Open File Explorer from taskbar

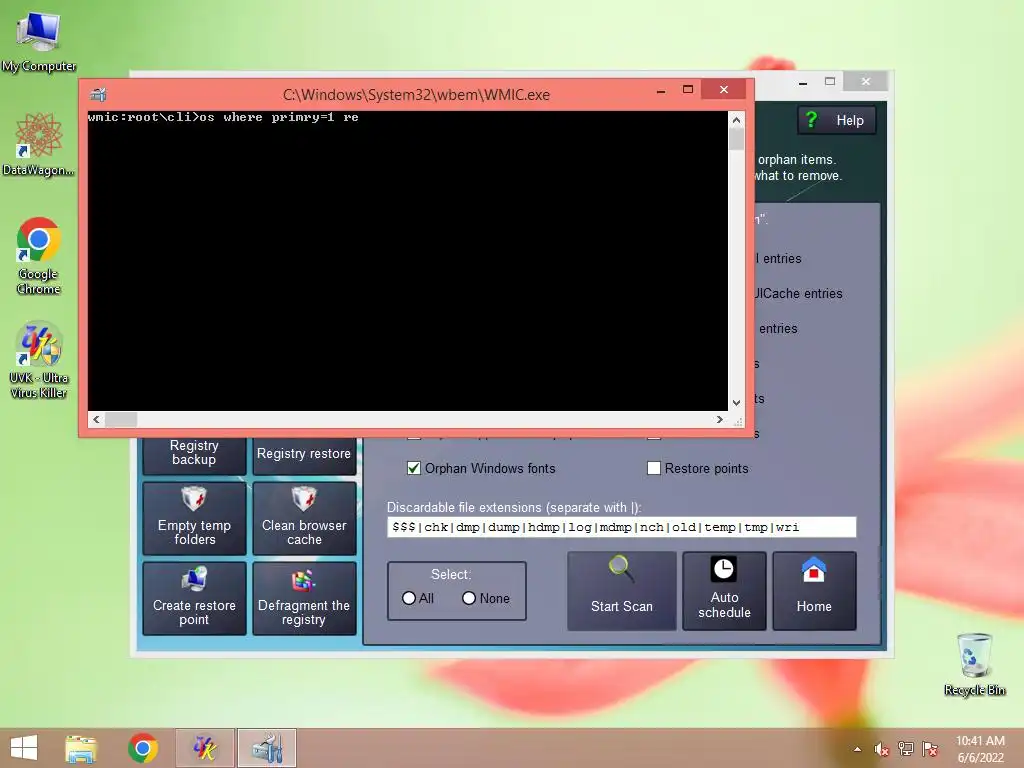point(81,748)
